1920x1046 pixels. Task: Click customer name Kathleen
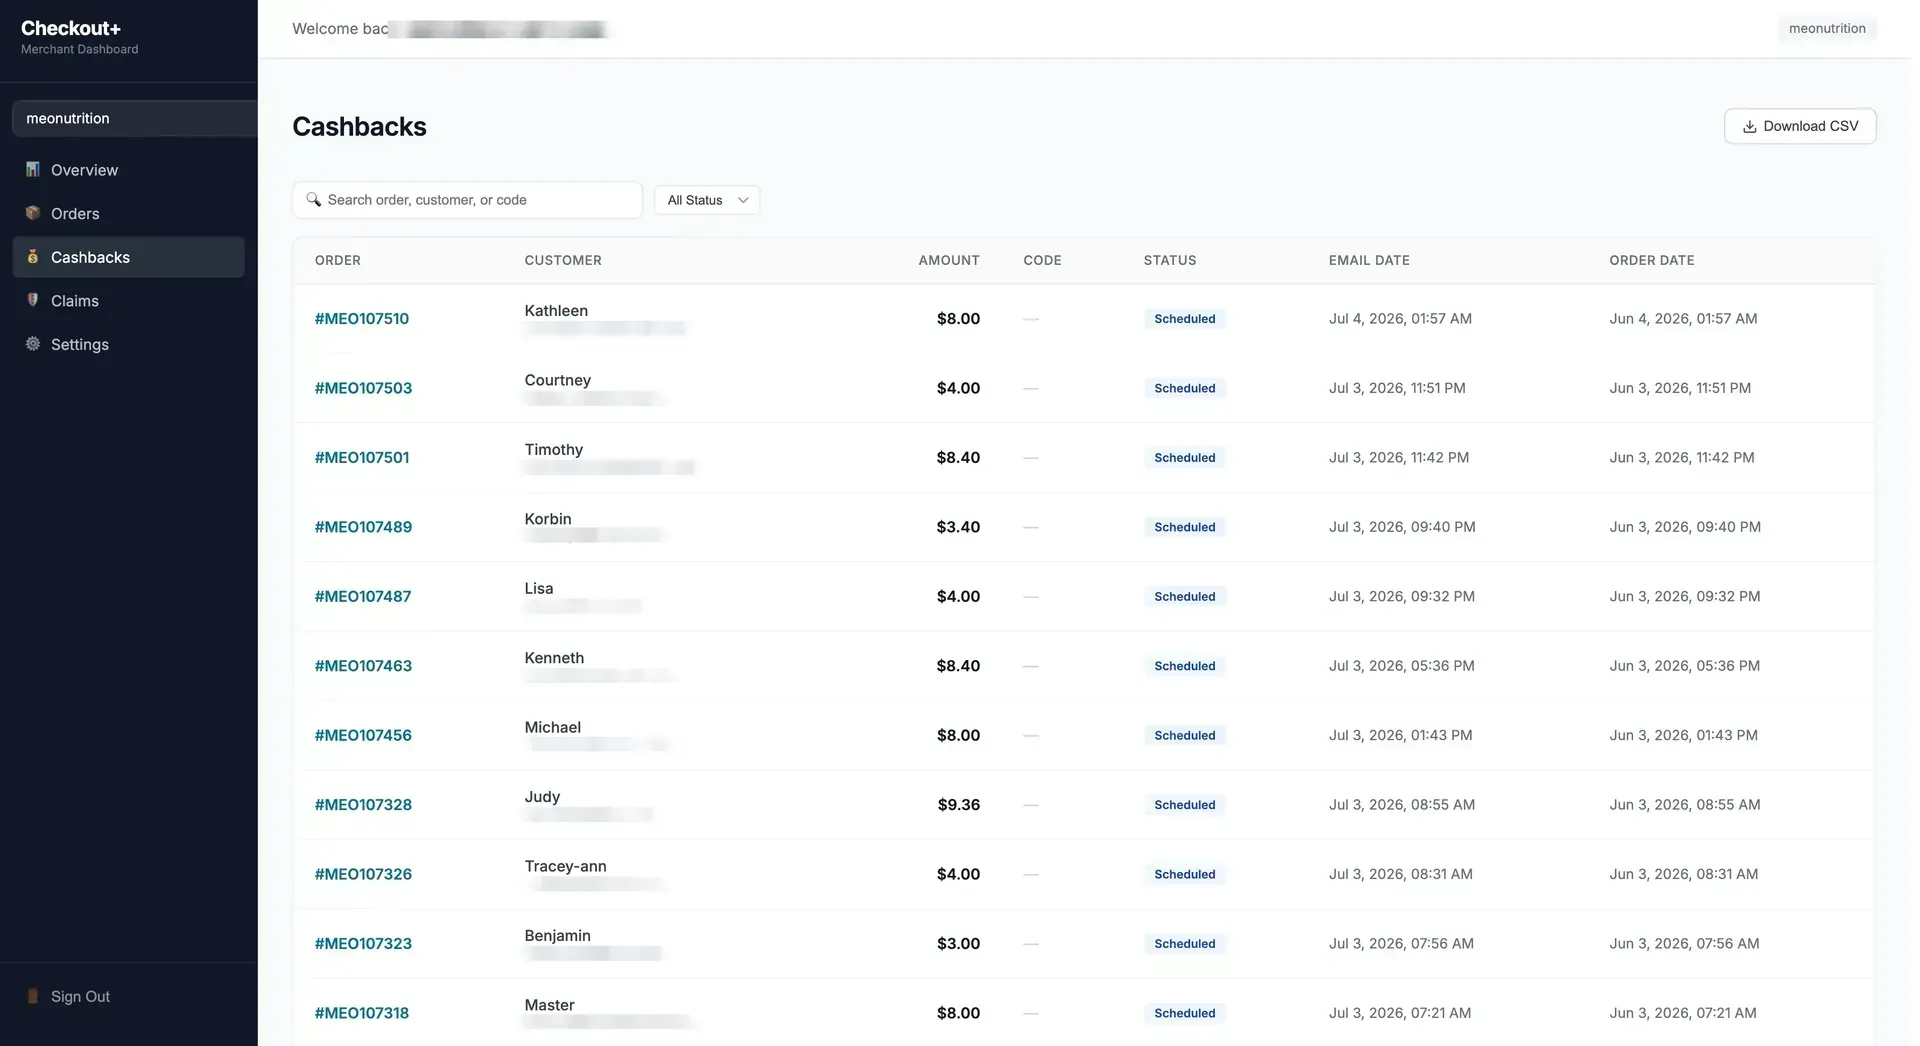556,311
